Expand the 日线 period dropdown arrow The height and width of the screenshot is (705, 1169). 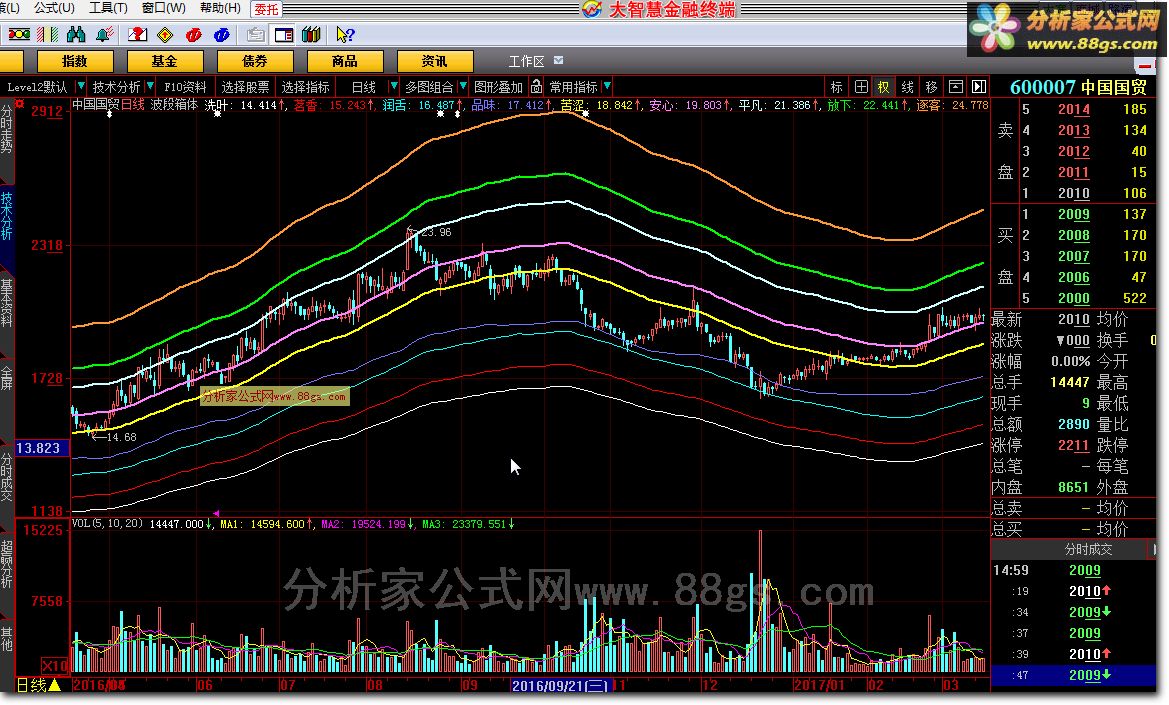click(x=394, y=86)
